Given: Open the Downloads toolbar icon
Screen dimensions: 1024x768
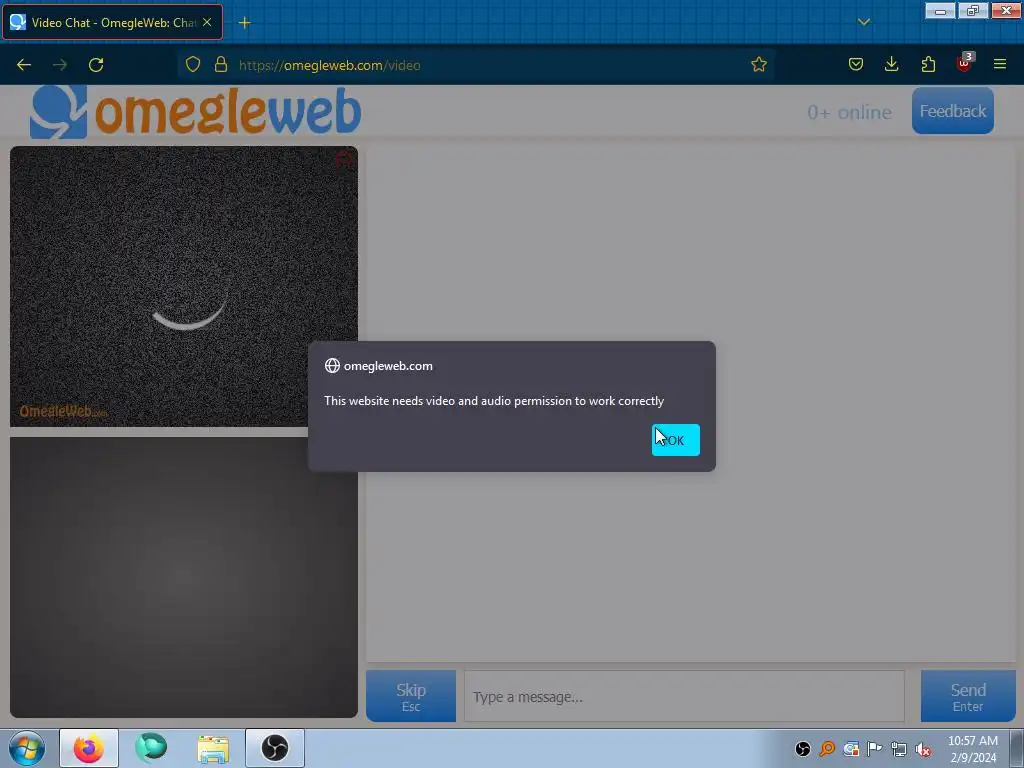Looking at the screenshot, I should point(891,64).
